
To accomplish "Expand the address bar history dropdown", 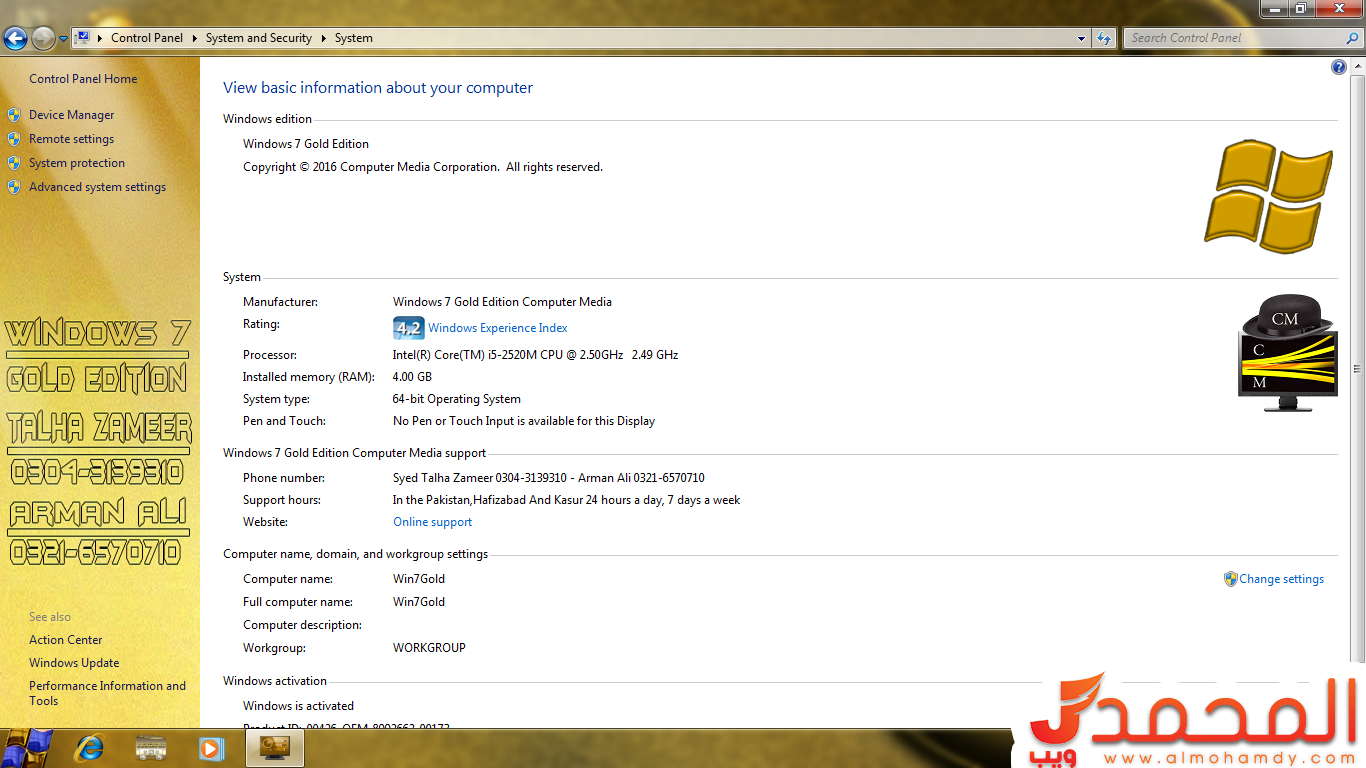I will pyautogui.click(x=1081, y=38).
